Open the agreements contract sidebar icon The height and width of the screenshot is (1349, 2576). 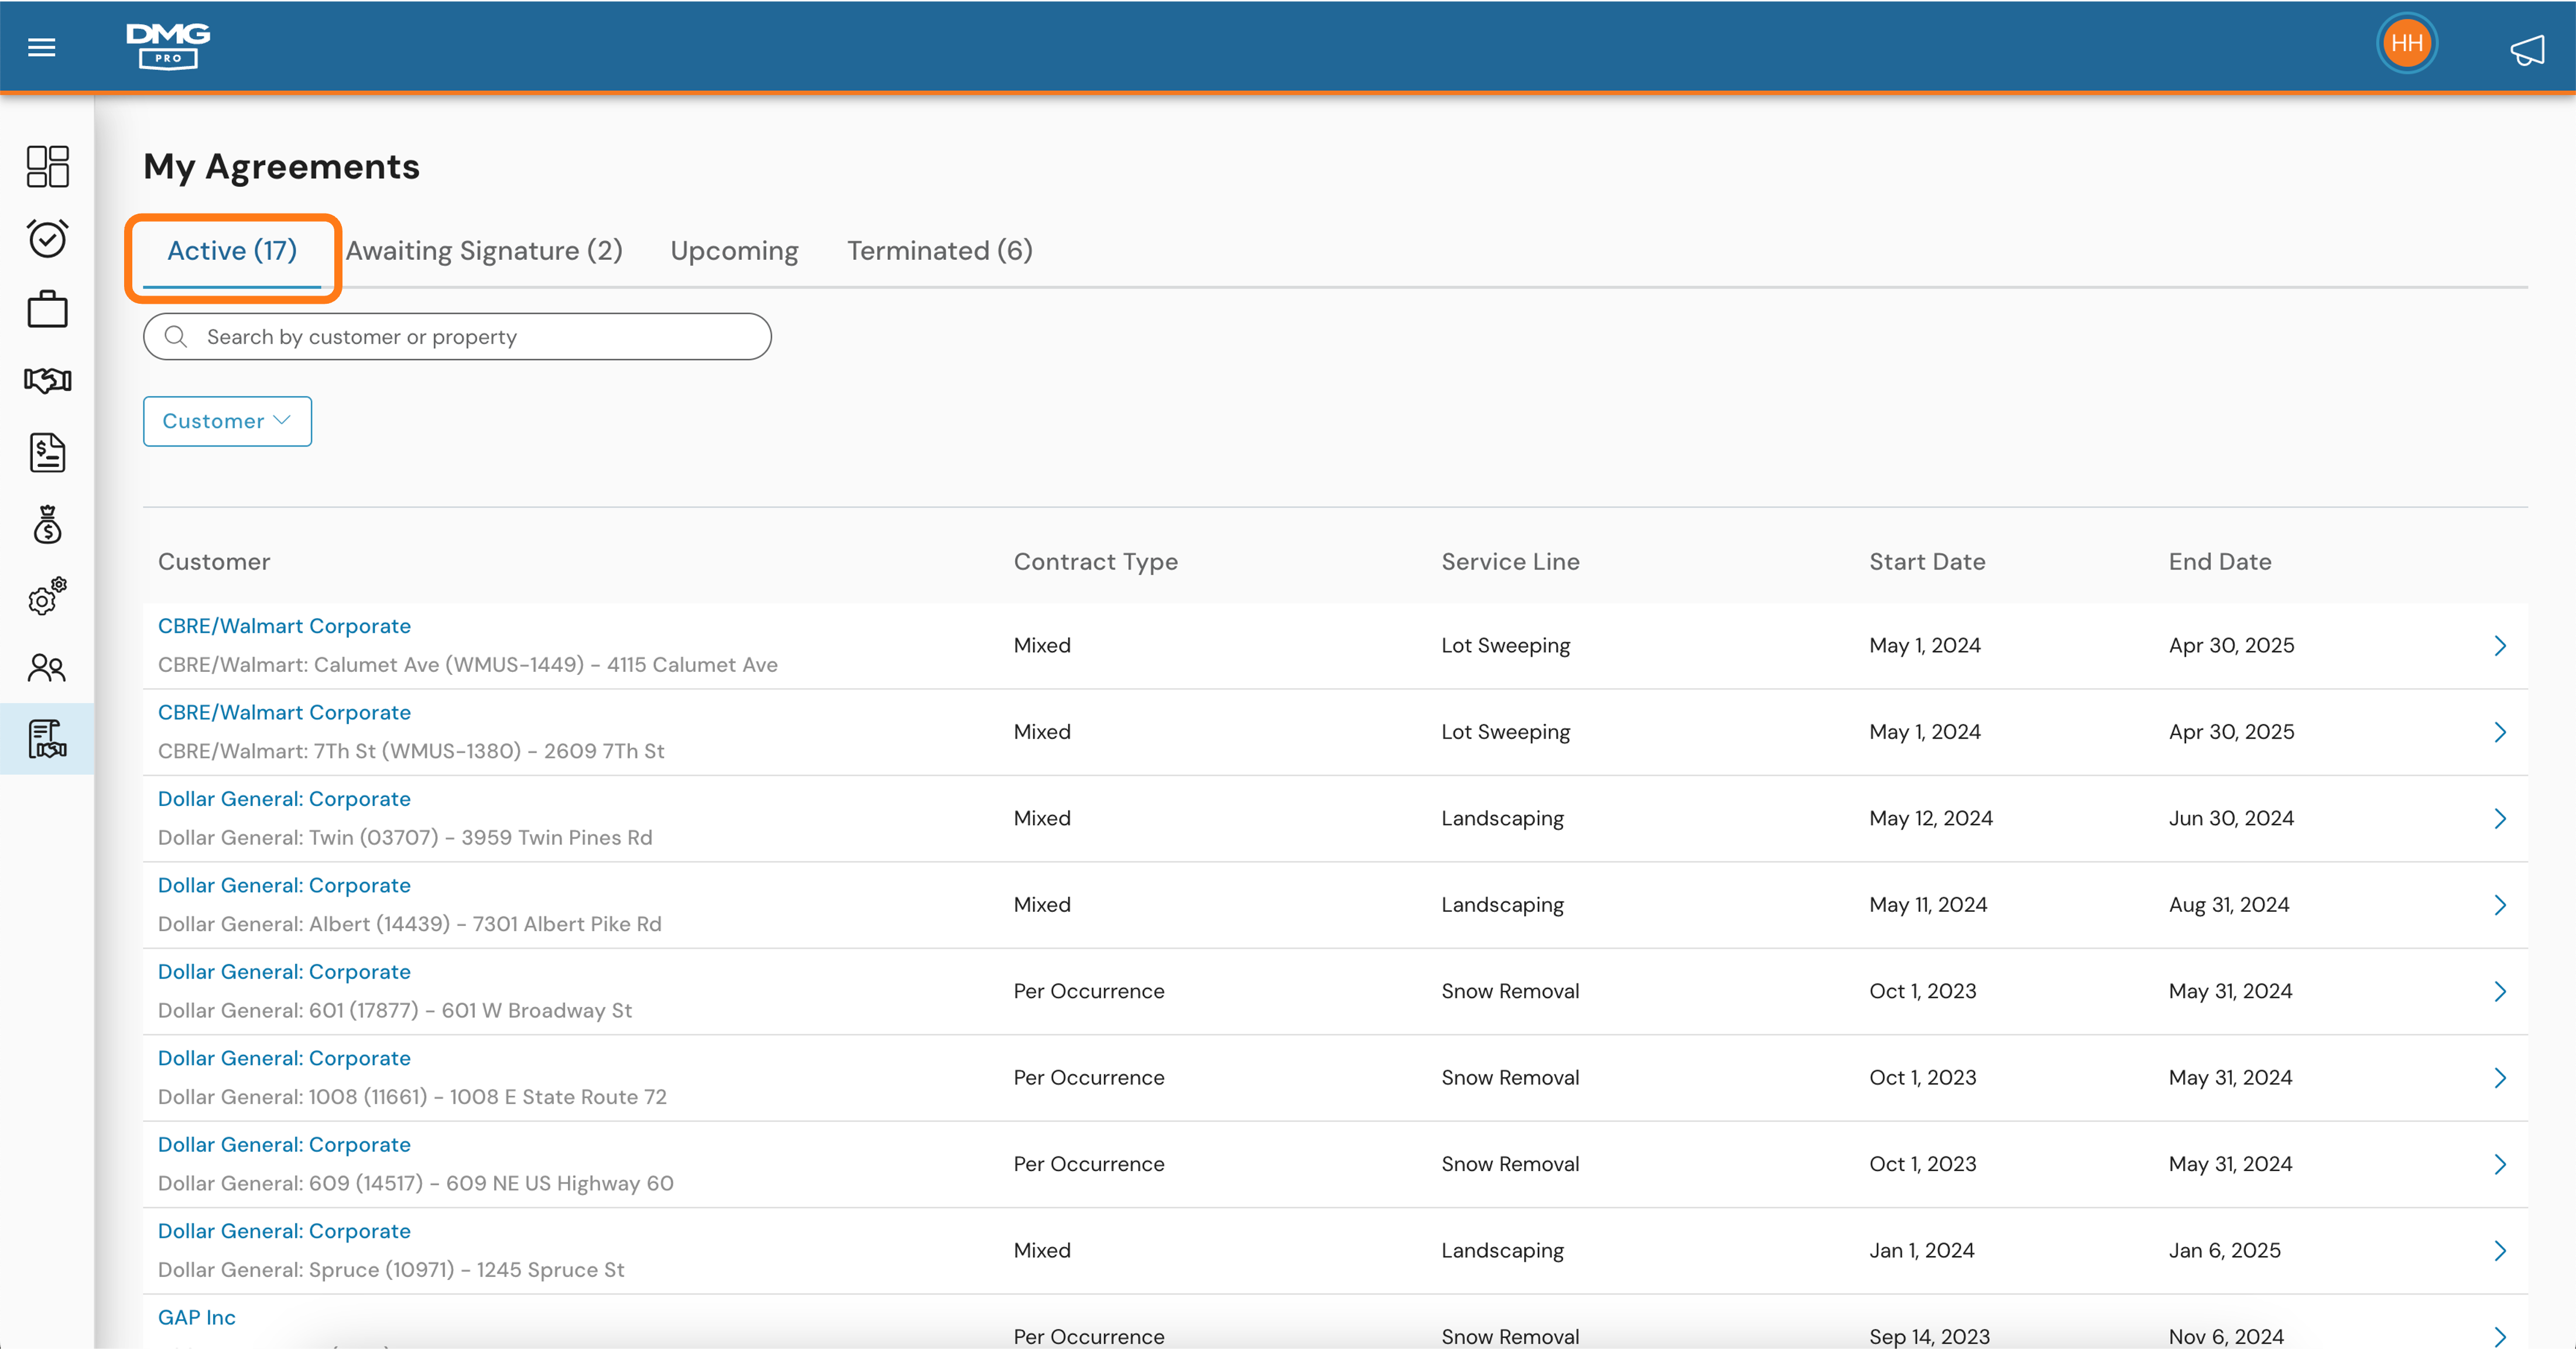click(47, 739)
